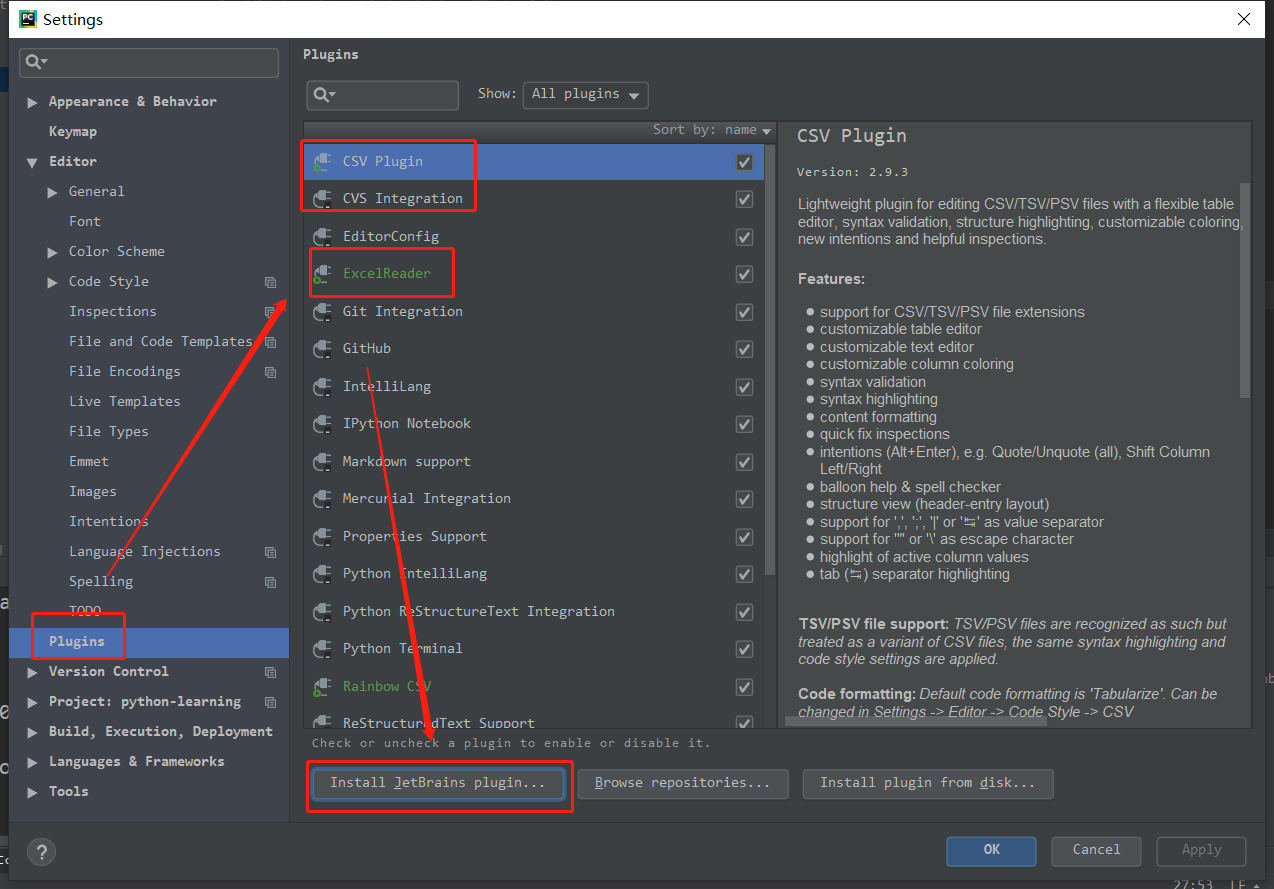Click the Python ReStructureText Integration icon

point(322,612)
